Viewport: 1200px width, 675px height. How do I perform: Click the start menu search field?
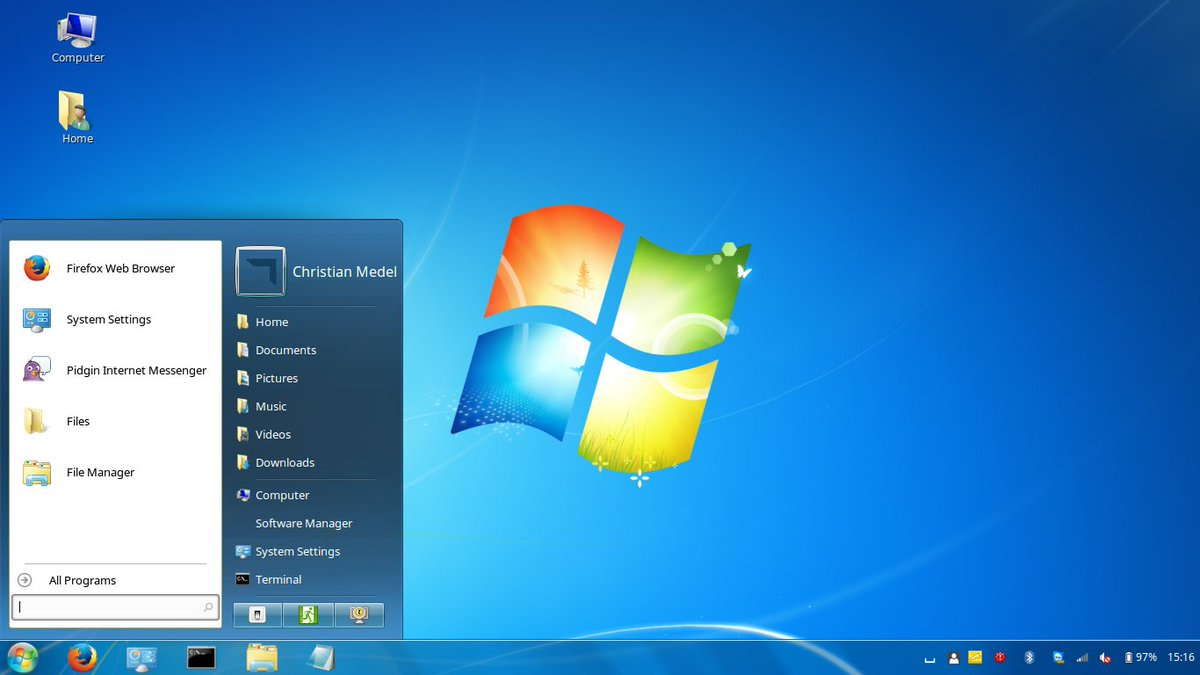pyautogui.click(x=115, y=607)
